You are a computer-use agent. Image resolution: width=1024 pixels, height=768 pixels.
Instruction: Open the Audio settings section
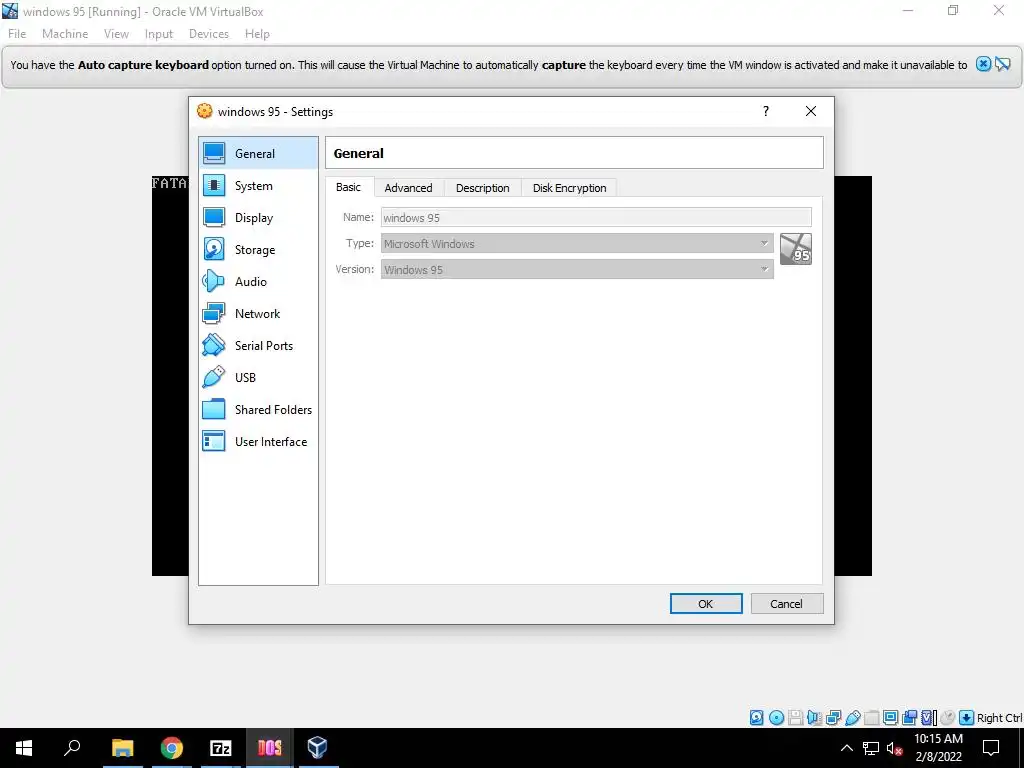point(258,281)
